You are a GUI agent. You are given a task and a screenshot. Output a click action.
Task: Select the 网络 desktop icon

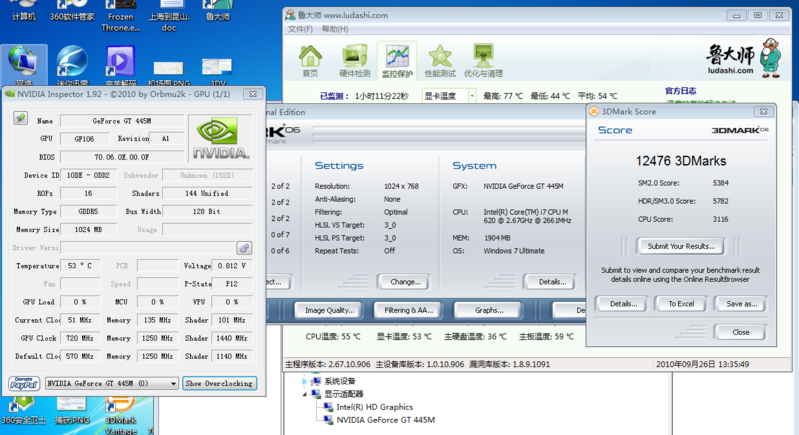24,65
